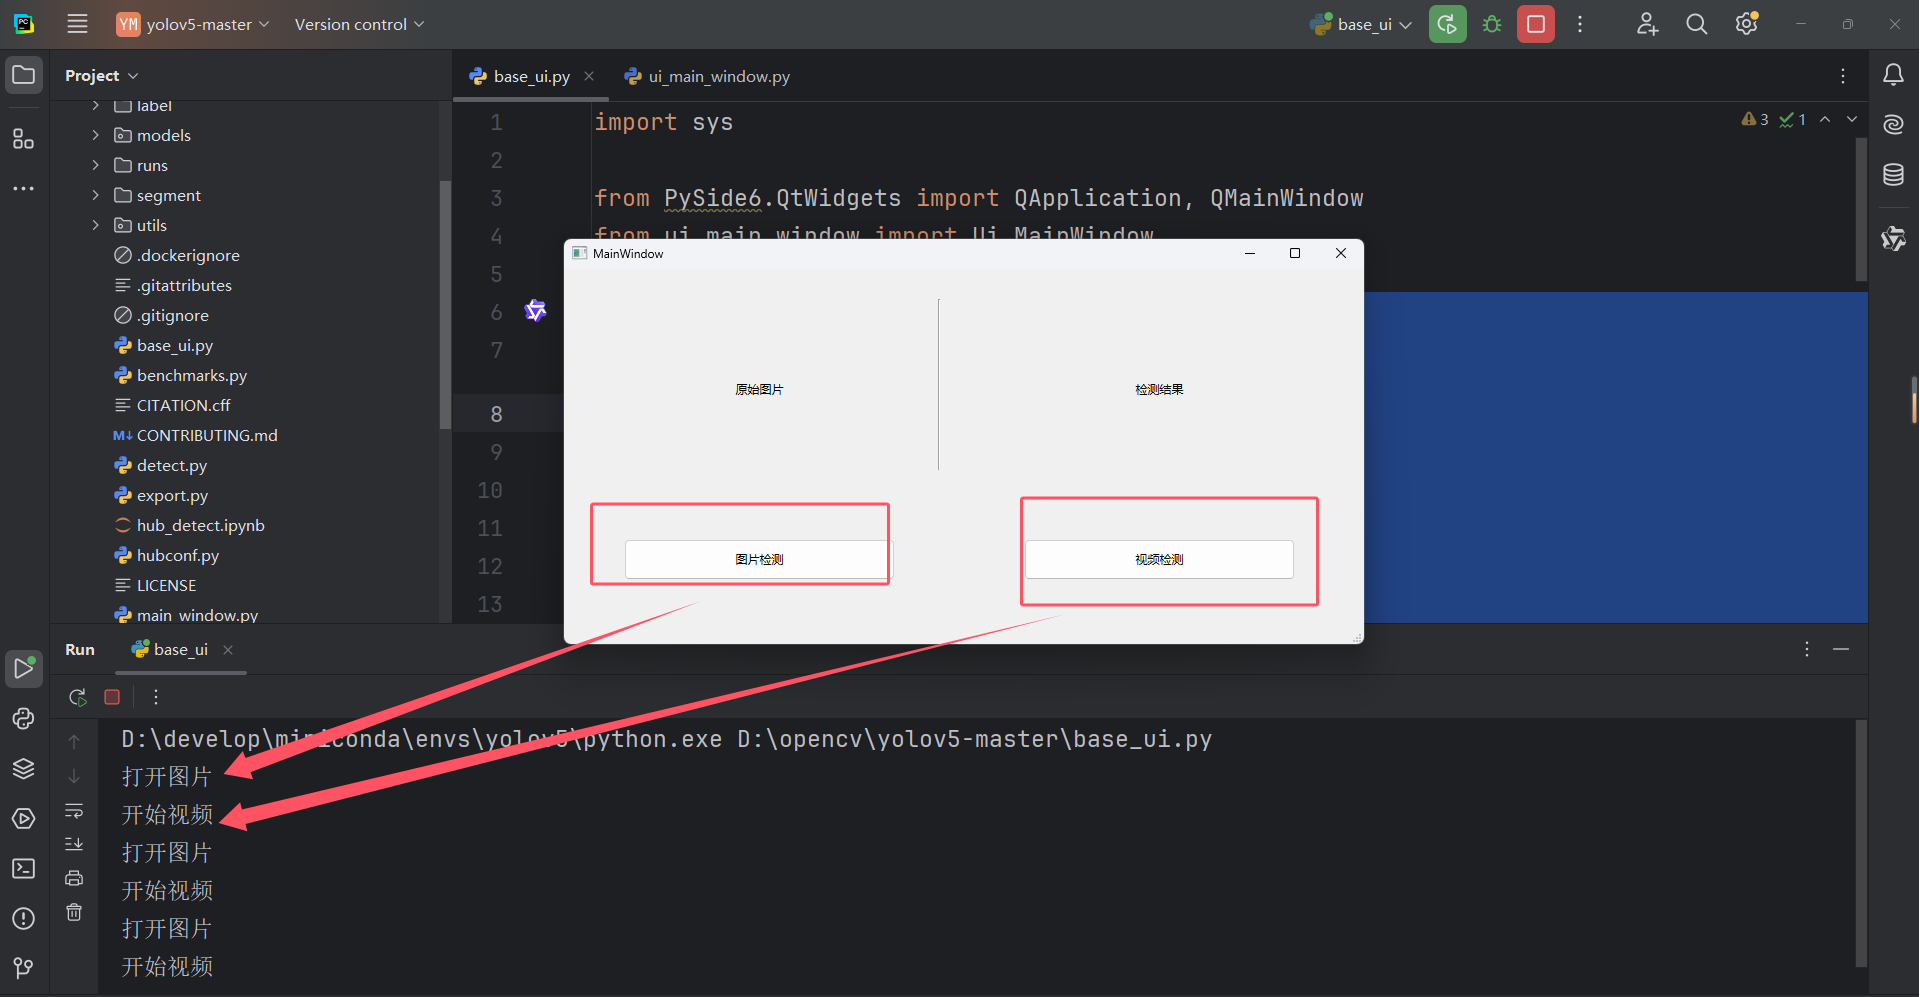Rerun base_ui from the Run panel
The height and width of the screenshot is (997, 1920).
pos(76,697)
